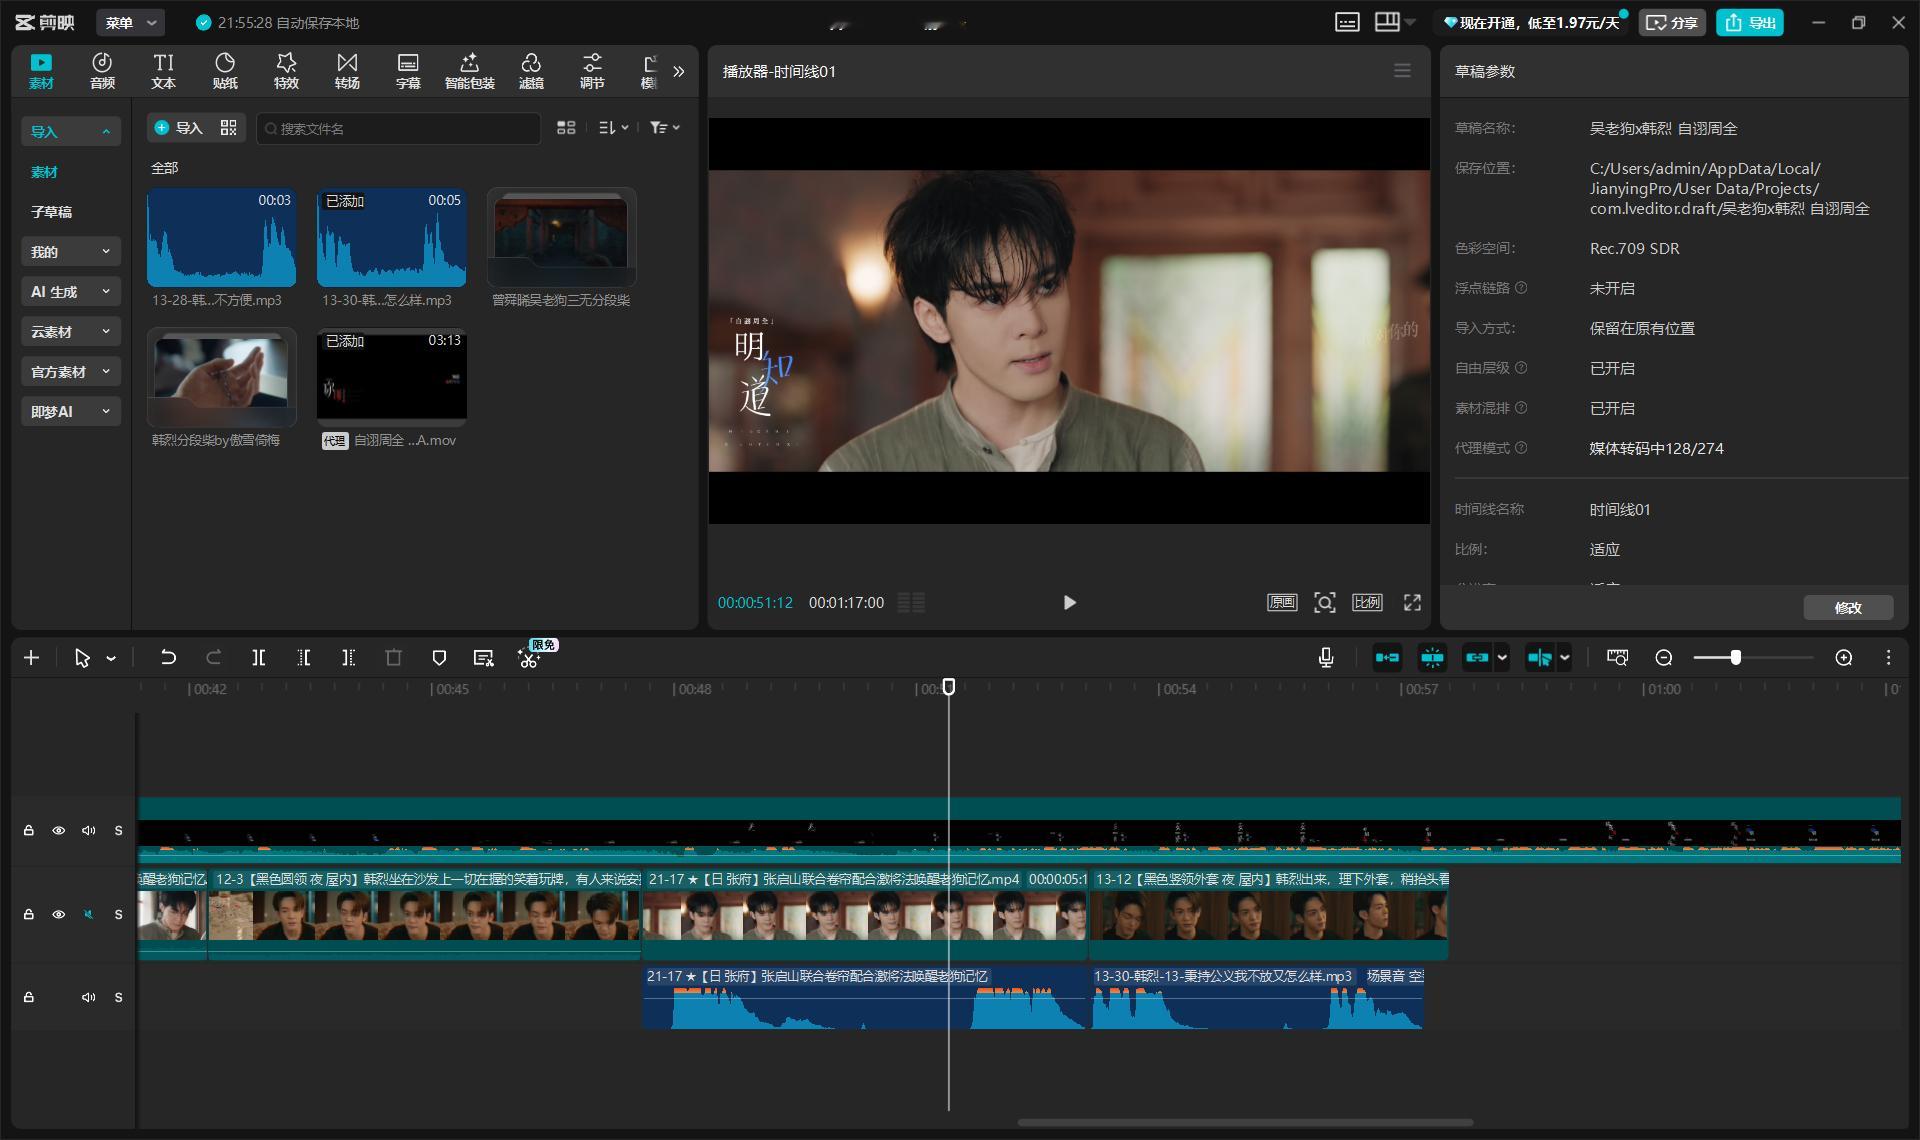Mute the bottom audio track
Image resolution: width=1920 pixels, height=1140 pixels.
(88, 997)
